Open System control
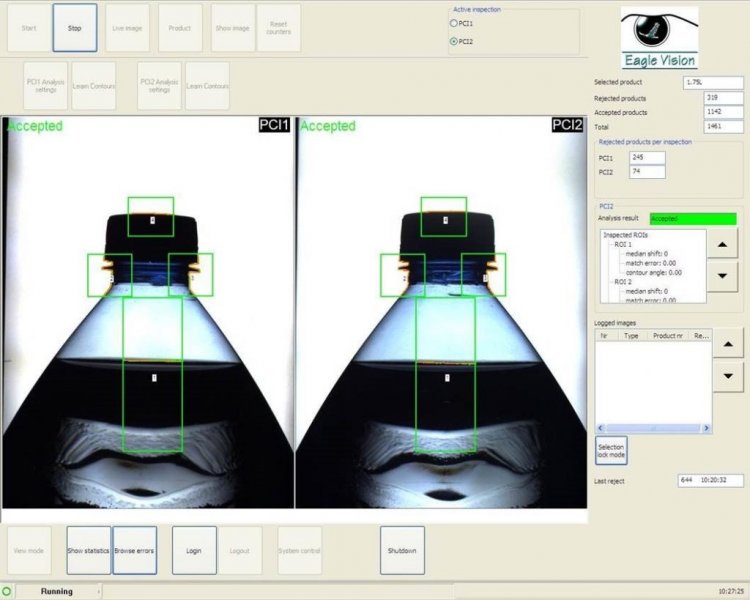The image size is (750, 600). [299, 551]
